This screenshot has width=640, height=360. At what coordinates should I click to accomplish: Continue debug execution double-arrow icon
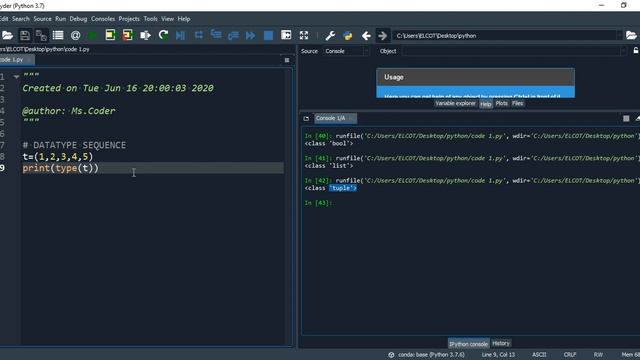click(x=251, y=36)
